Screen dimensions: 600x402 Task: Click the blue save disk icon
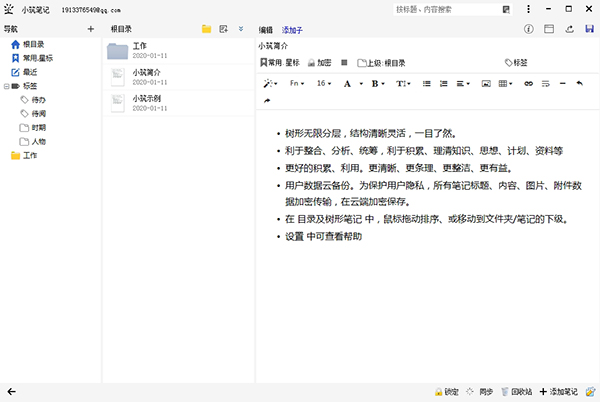(x=590, y=30)
